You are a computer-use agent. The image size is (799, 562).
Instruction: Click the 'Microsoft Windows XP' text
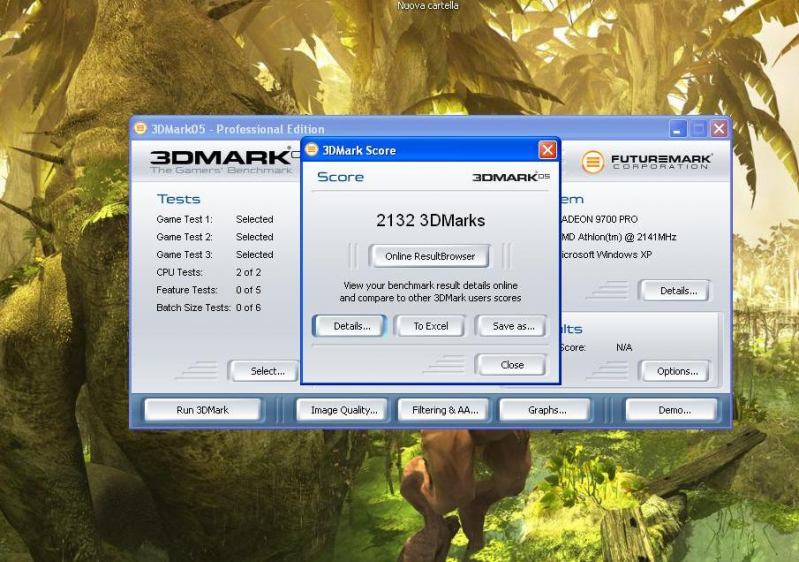606,255
